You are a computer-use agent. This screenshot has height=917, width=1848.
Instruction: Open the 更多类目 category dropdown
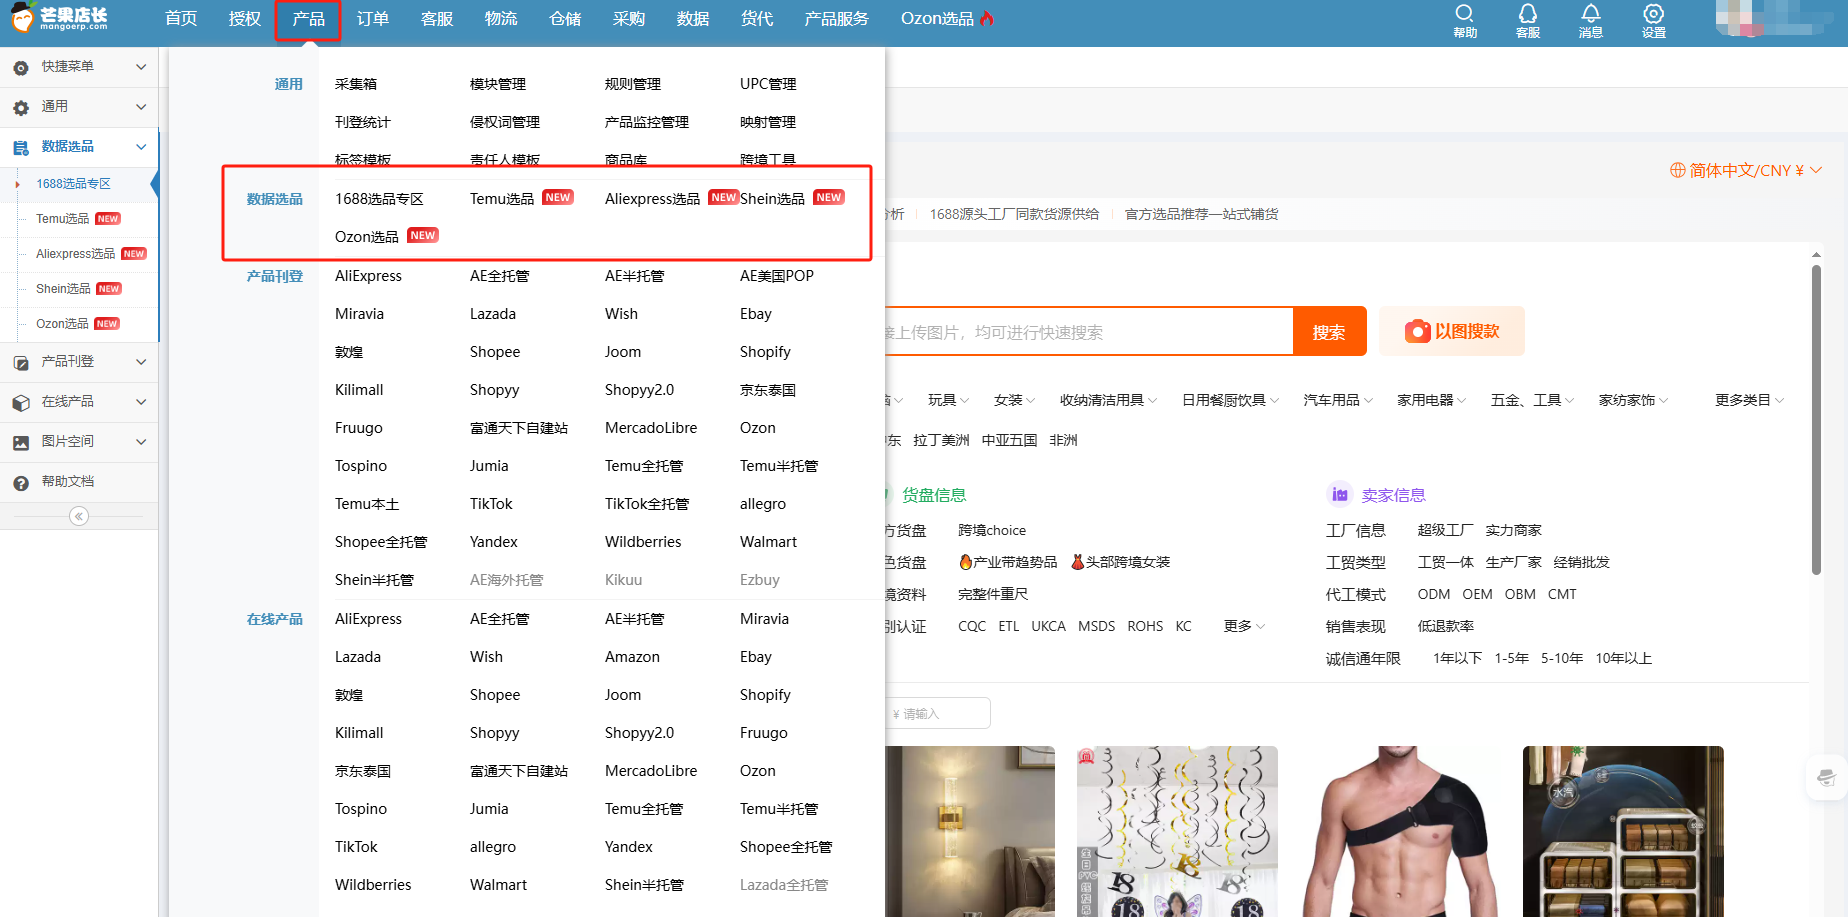click(1749, 400)
